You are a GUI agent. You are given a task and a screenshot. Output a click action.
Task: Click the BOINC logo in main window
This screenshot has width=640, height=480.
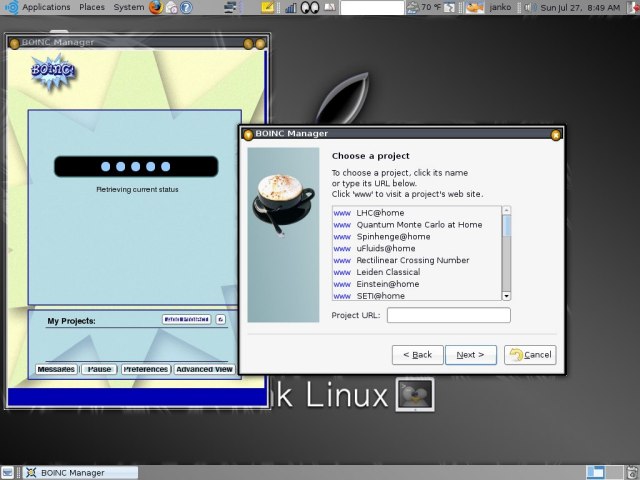point(53,73)
